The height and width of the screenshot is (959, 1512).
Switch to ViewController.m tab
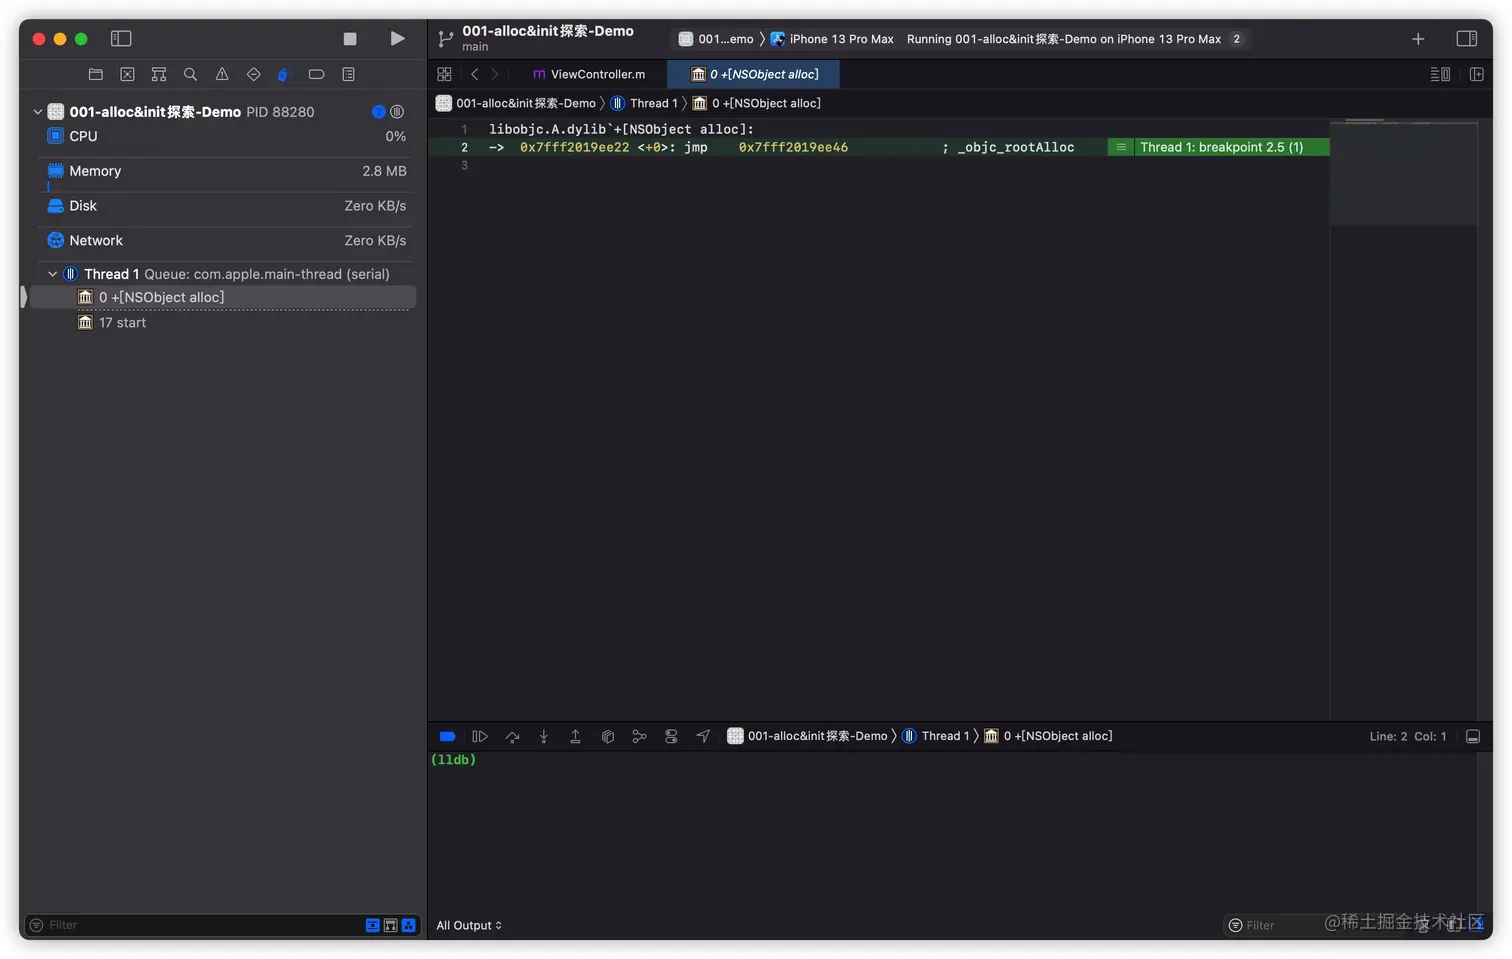[589, 74]
